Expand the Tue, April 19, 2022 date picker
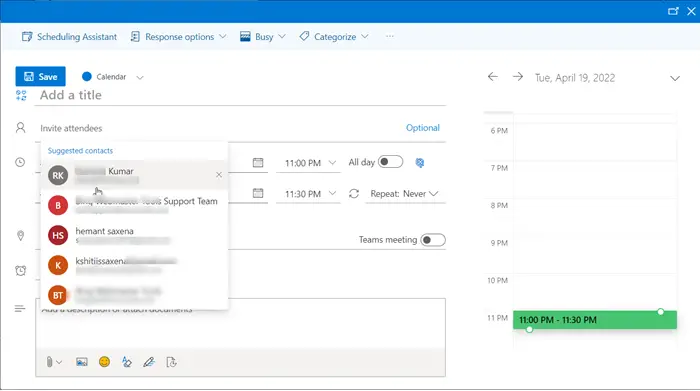 point(675,79)
